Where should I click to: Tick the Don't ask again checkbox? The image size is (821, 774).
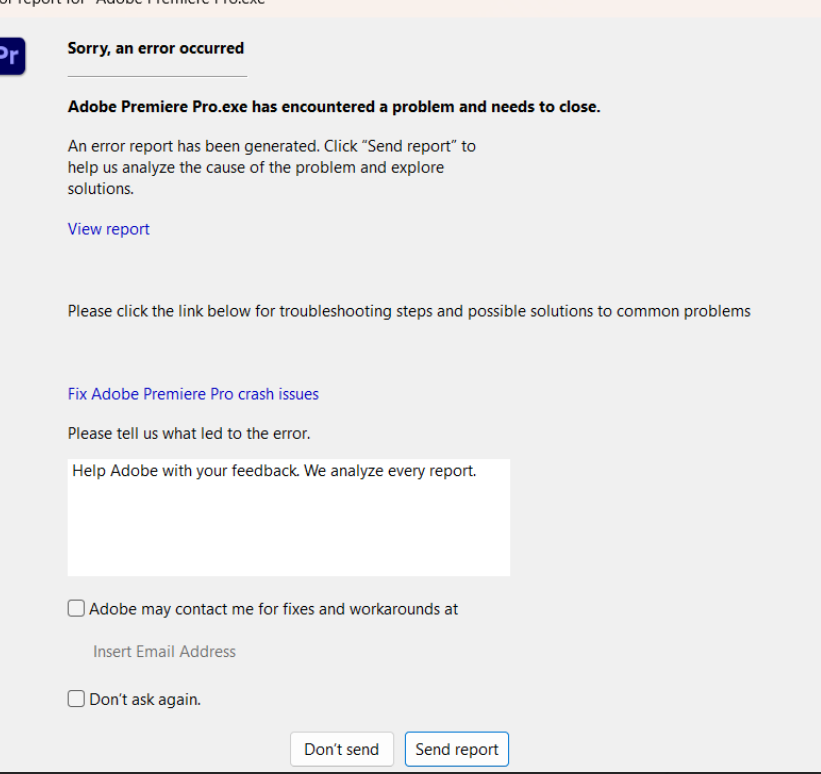point(76,699)
